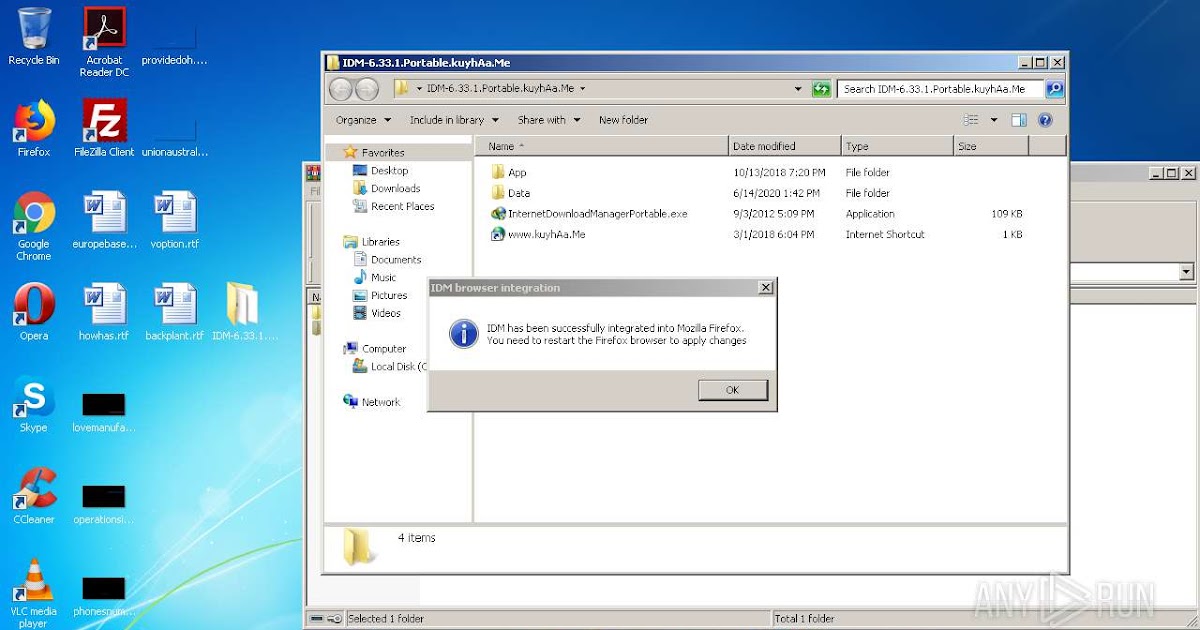Focus the Search IDM-6.33.1 field
The width and height of the screenshot is (1200, 630).
point(940,89)
